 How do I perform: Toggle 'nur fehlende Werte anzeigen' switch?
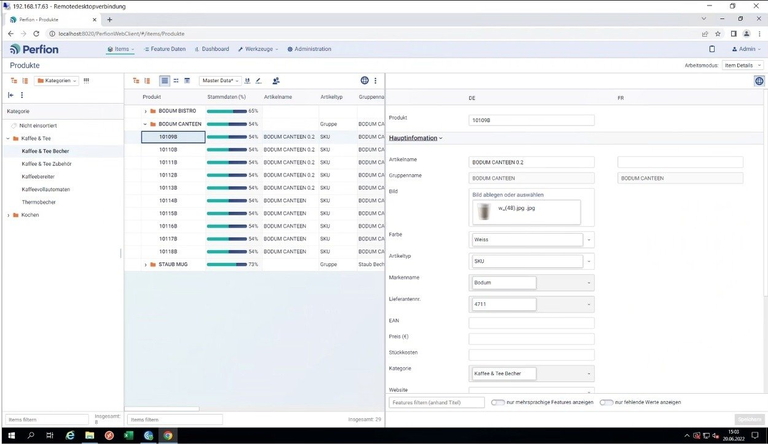pos(606,402)
